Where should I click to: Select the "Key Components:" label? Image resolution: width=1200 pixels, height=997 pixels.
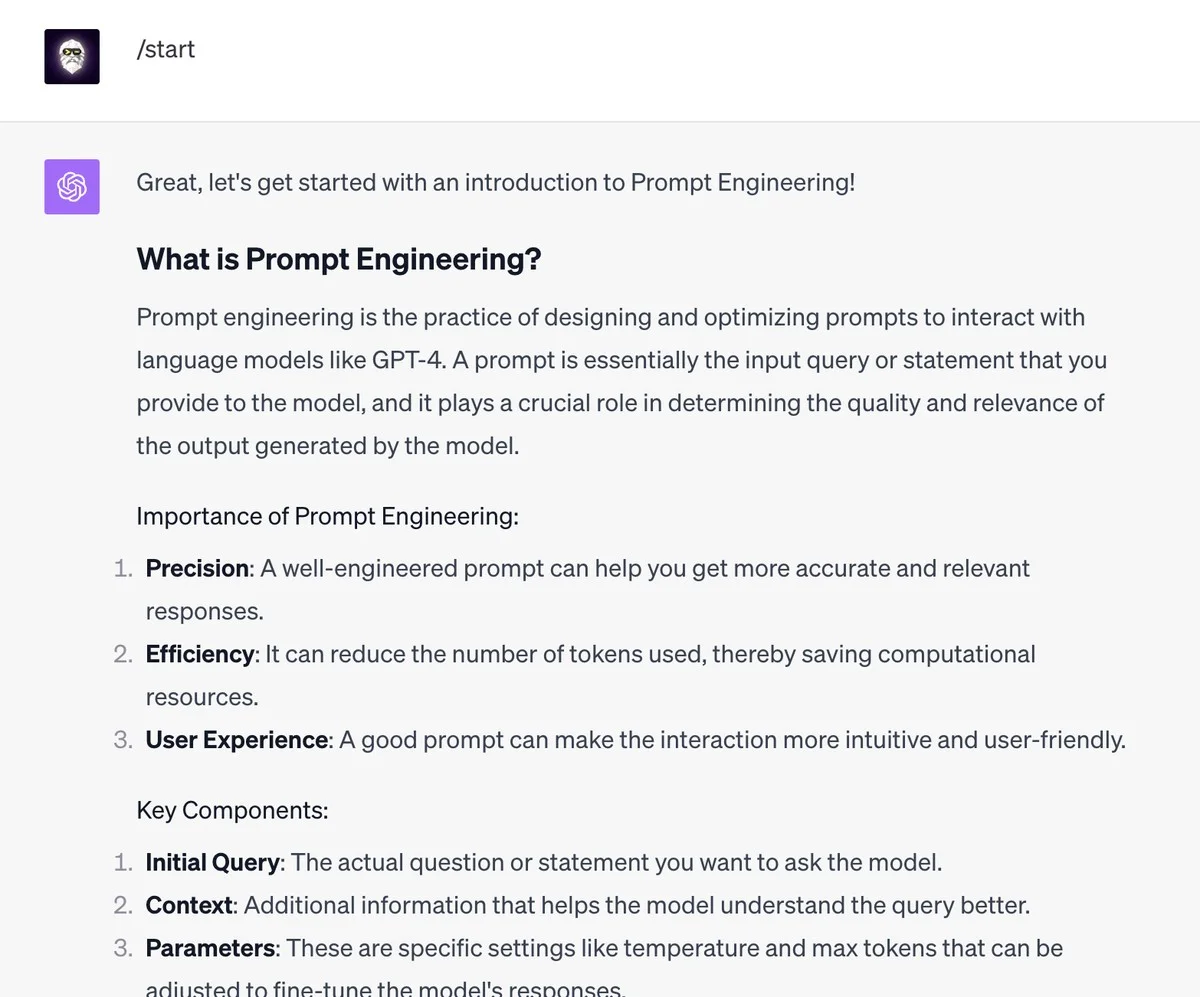[232, 810]
